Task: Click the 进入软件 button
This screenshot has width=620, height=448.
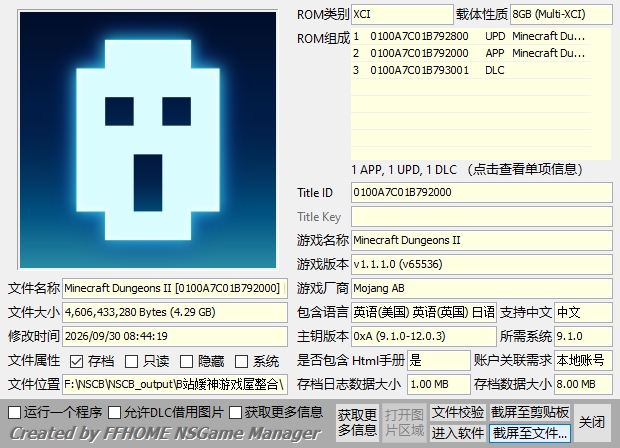Action: pos(458,433)
